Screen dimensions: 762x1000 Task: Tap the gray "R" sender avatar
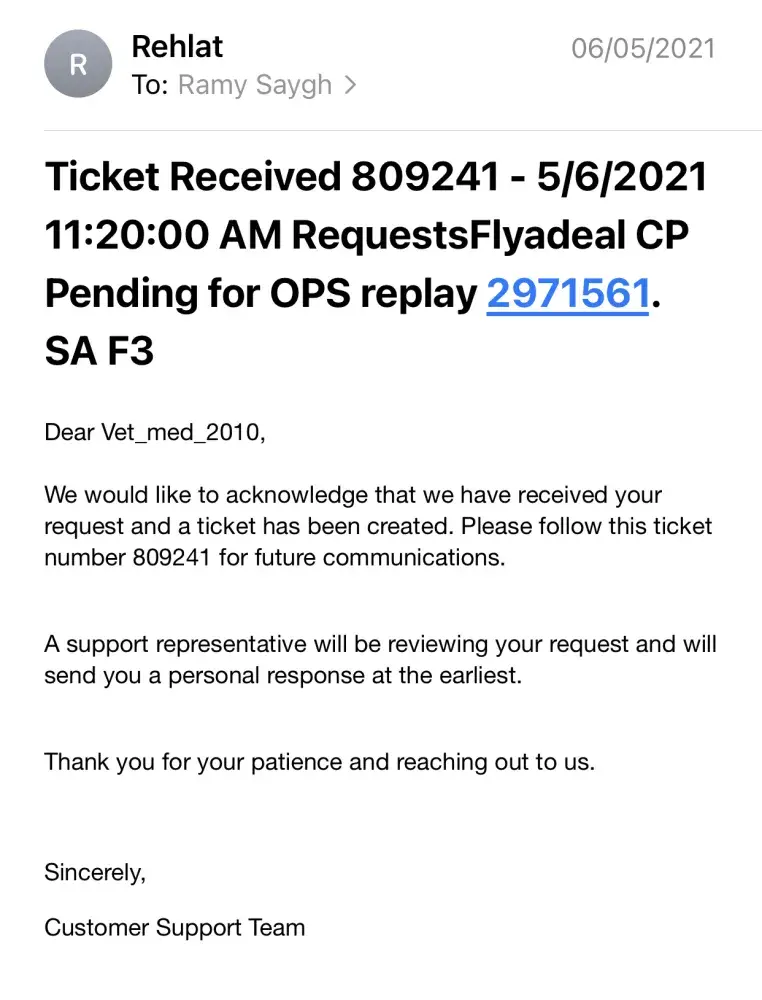(77, 65)
